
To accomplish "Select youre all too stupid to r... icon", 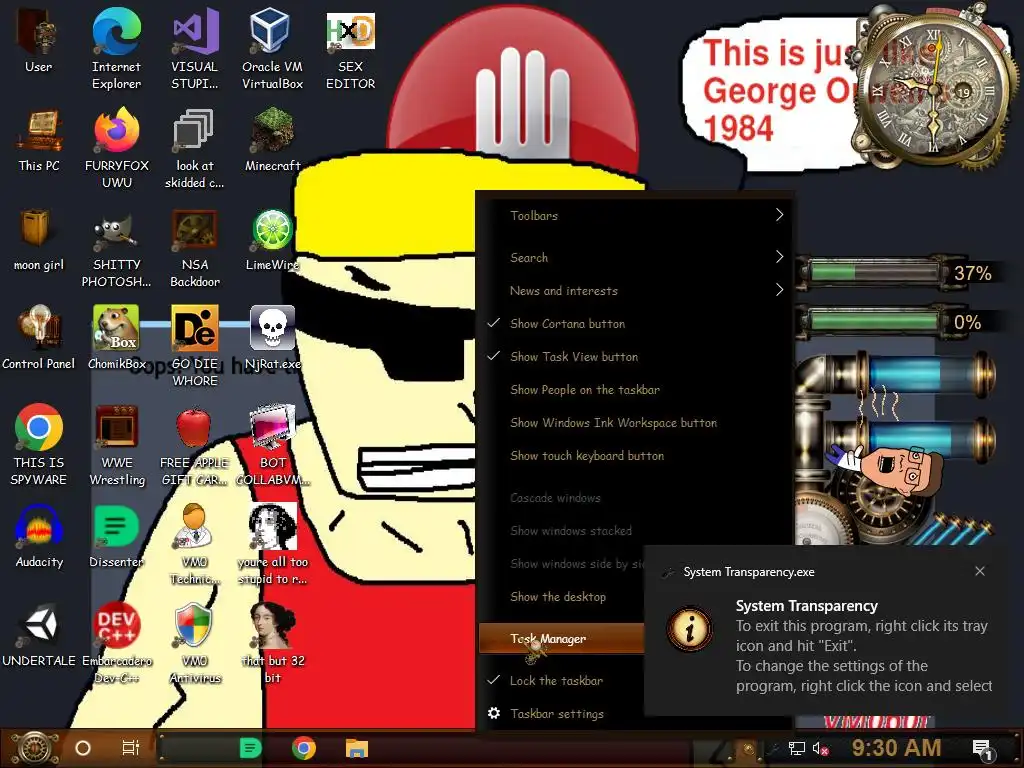I will pos(273,543).
